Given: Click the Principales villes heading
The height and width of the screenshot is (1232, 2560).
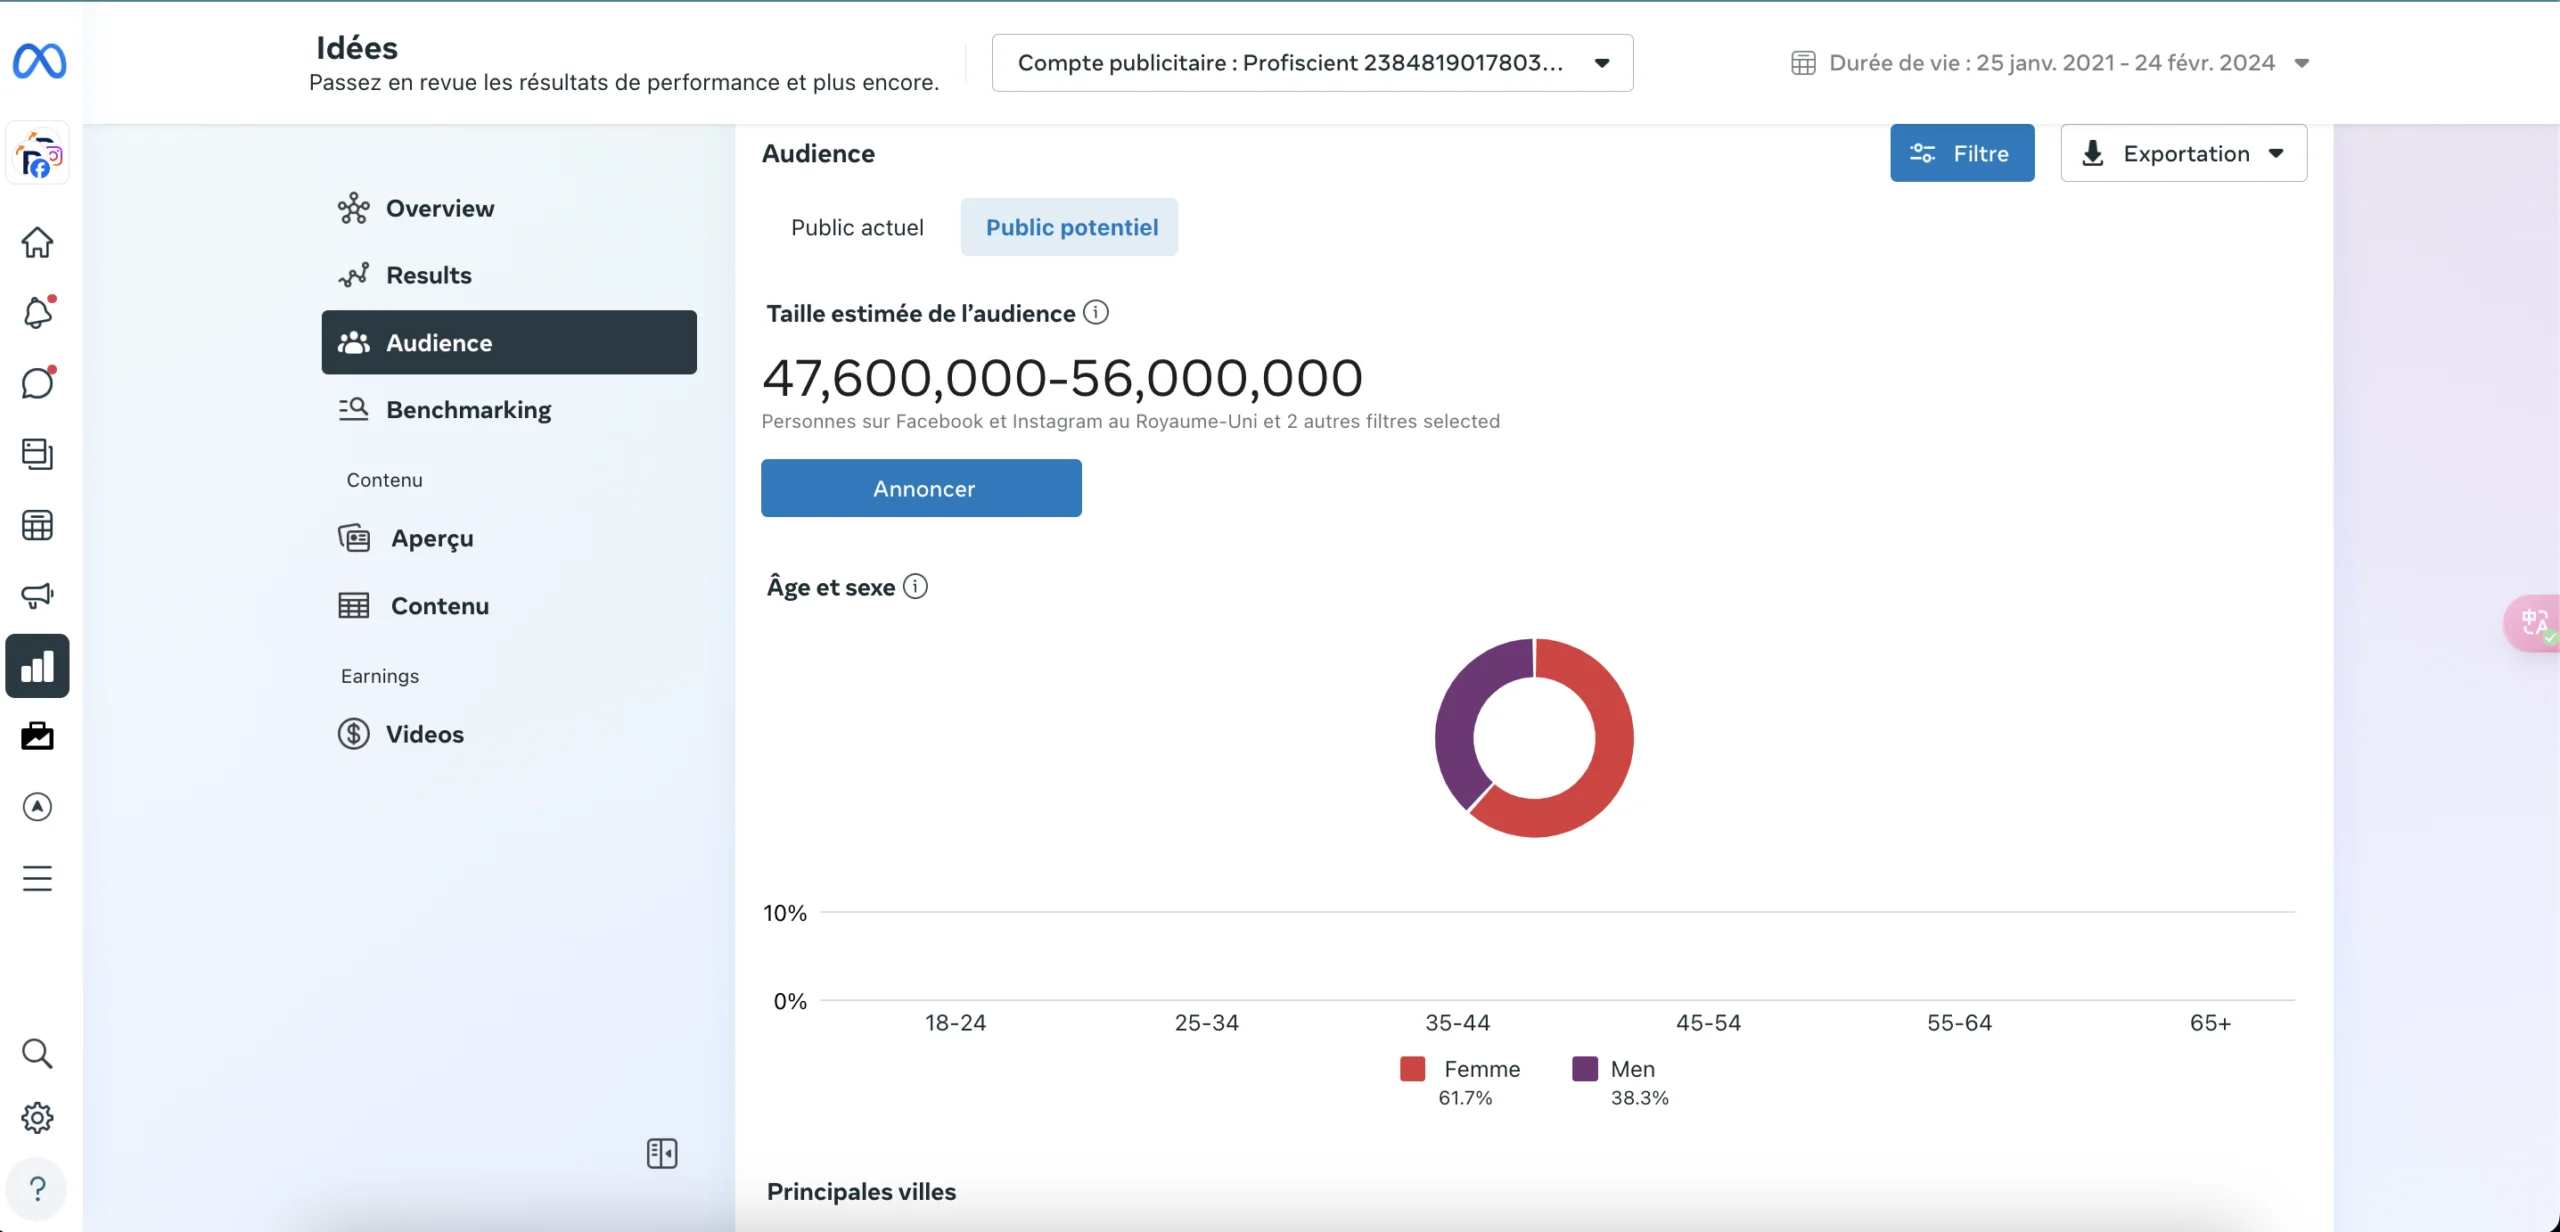Looking at the screenshot, I should 861,1191.
